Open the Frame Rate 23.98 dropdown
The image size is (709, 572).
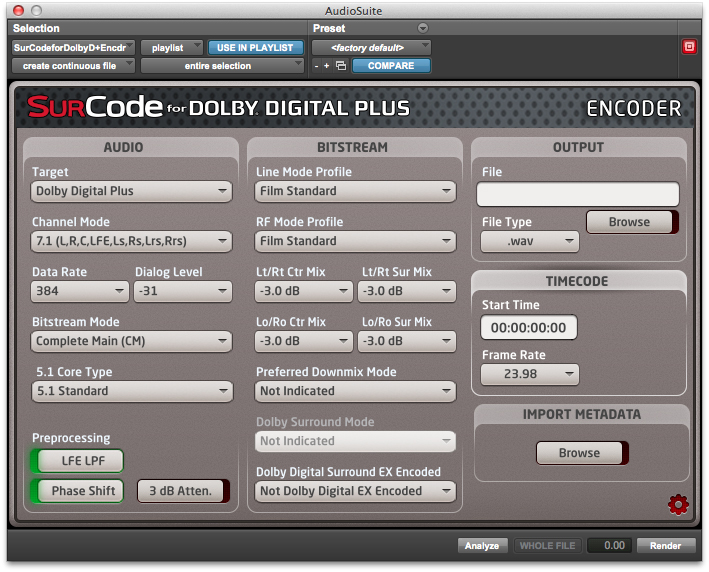[529, 374]
